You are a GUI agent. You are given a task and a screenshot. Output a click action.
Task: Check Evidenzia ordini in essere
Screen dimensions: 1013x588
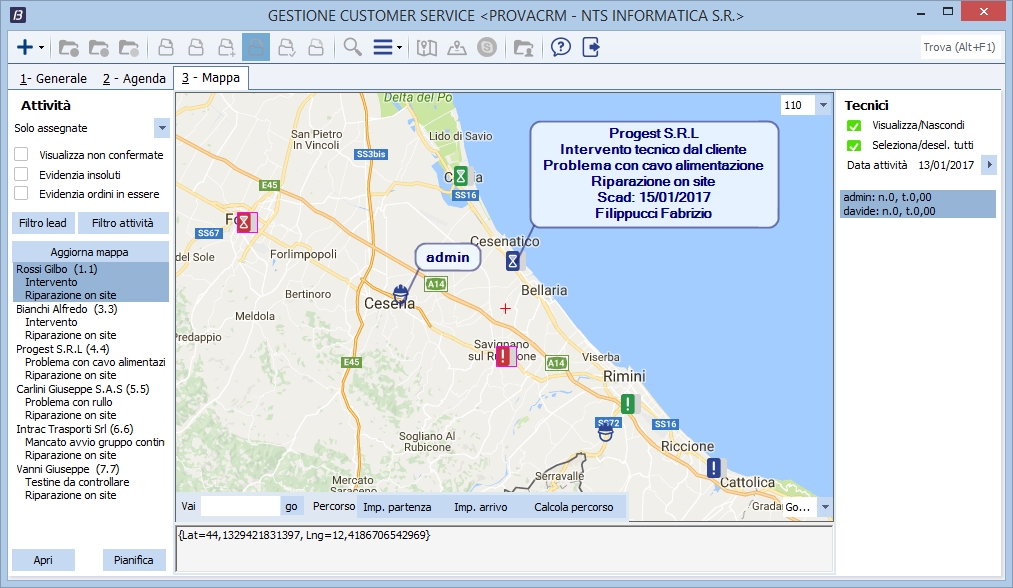click(21, 194)
